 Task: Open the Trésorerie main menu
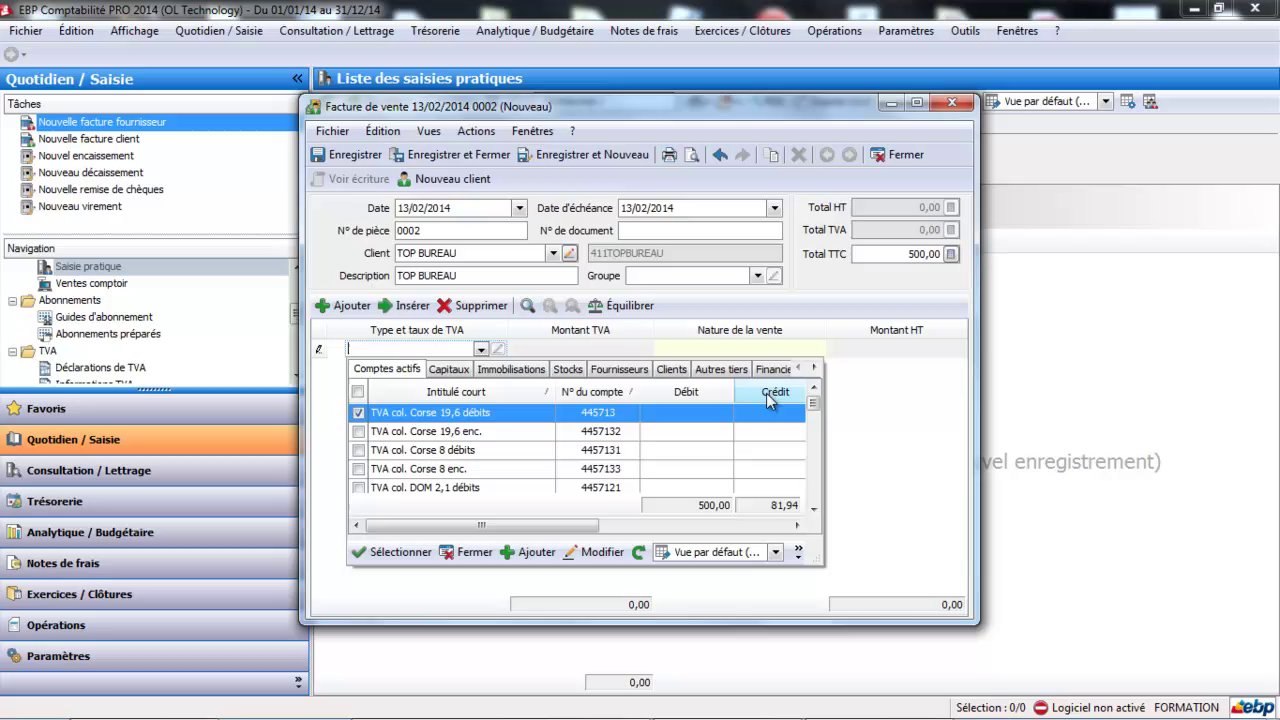[x=435, y=31]
